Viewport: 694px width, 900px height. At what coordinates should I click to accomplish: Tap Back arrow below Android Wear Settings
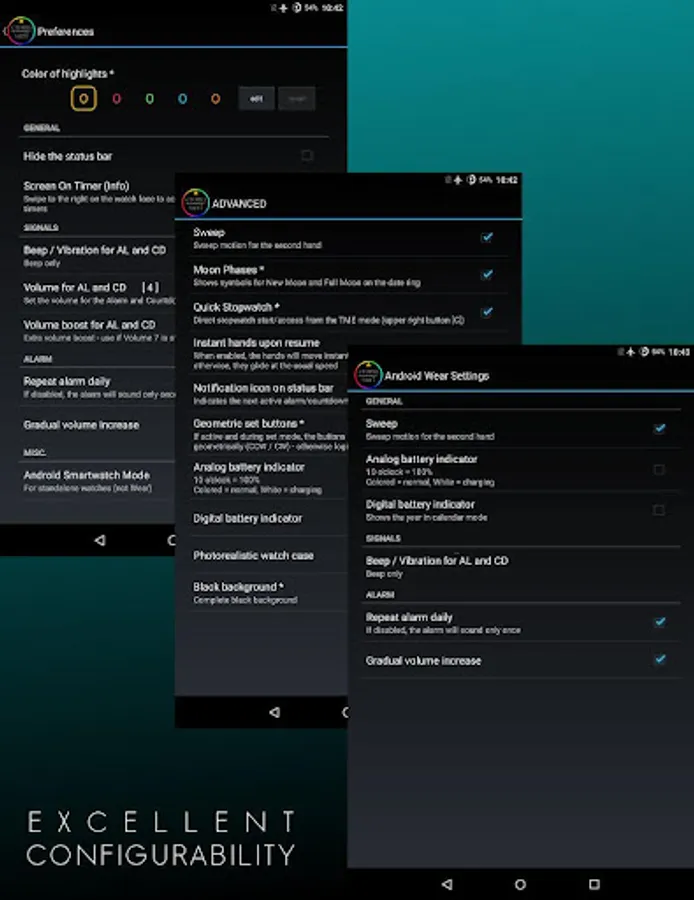pyautogui.click(x=447, y=884)
